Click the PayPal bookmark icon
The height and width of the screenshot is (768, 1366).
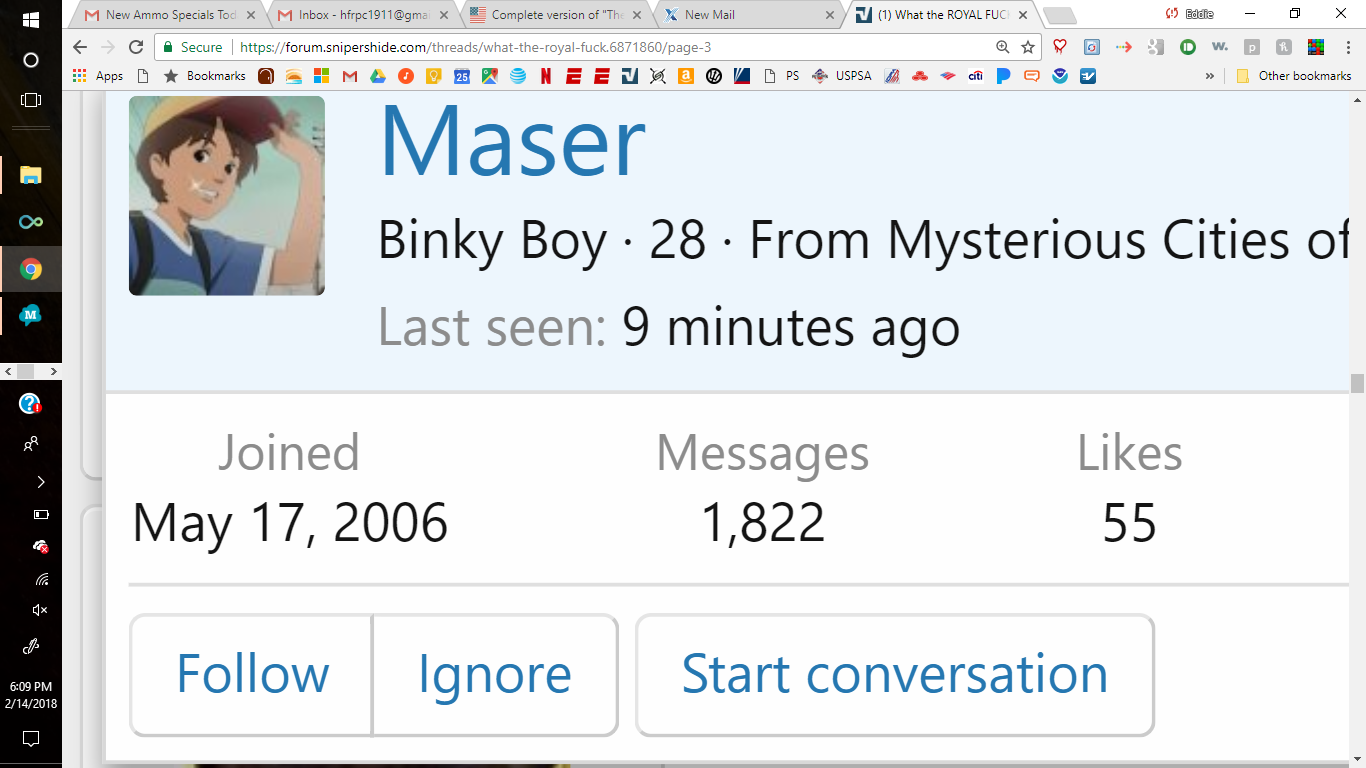coord(1003,76)
